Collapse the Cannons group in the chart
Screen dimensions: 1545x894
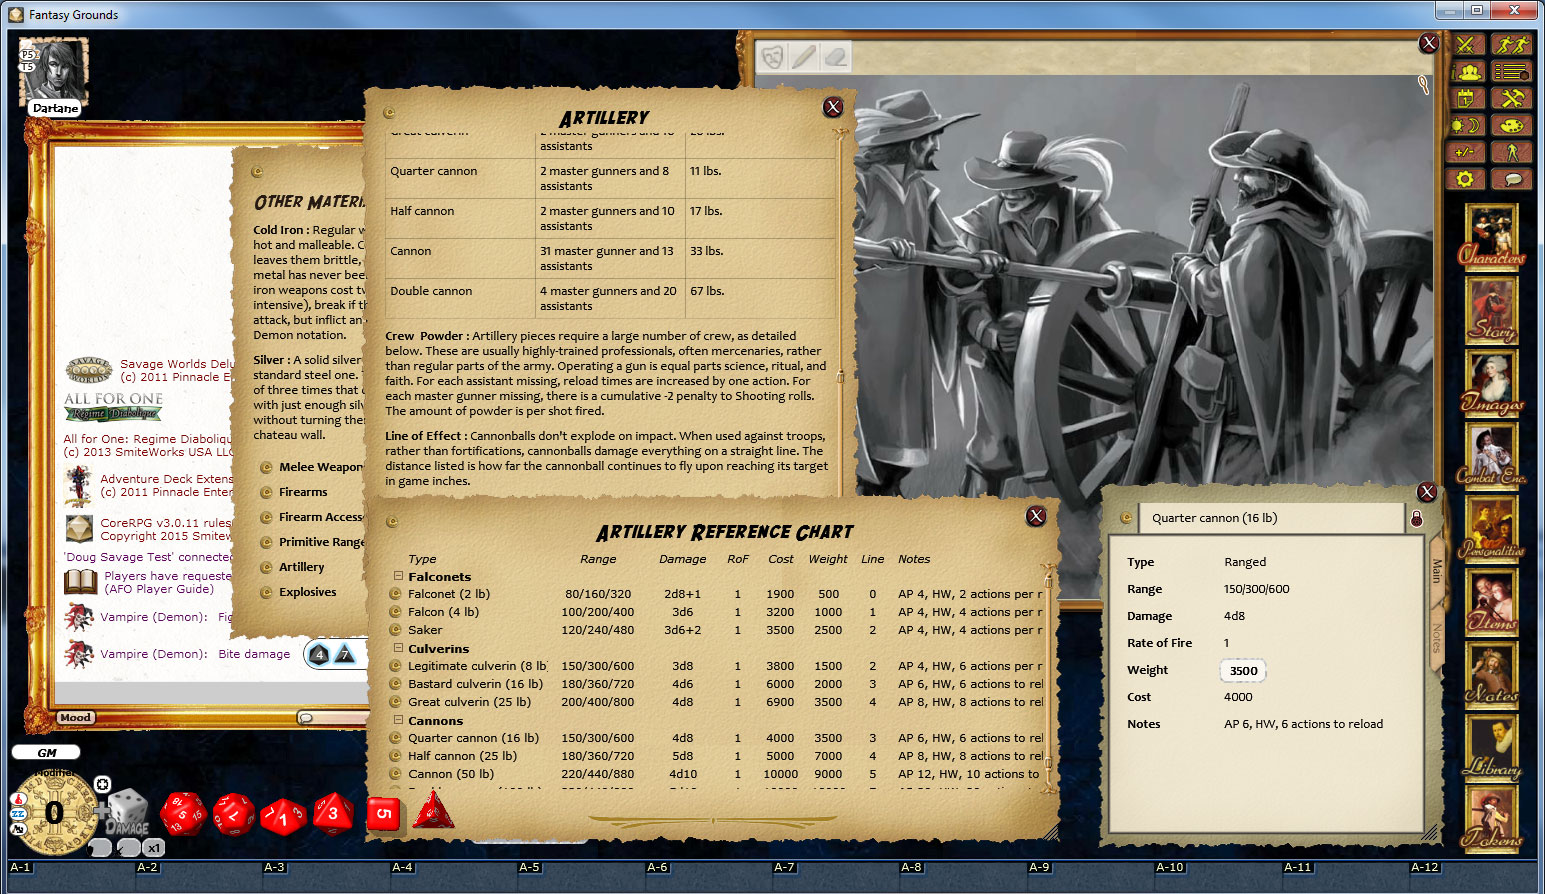[396, 720]
